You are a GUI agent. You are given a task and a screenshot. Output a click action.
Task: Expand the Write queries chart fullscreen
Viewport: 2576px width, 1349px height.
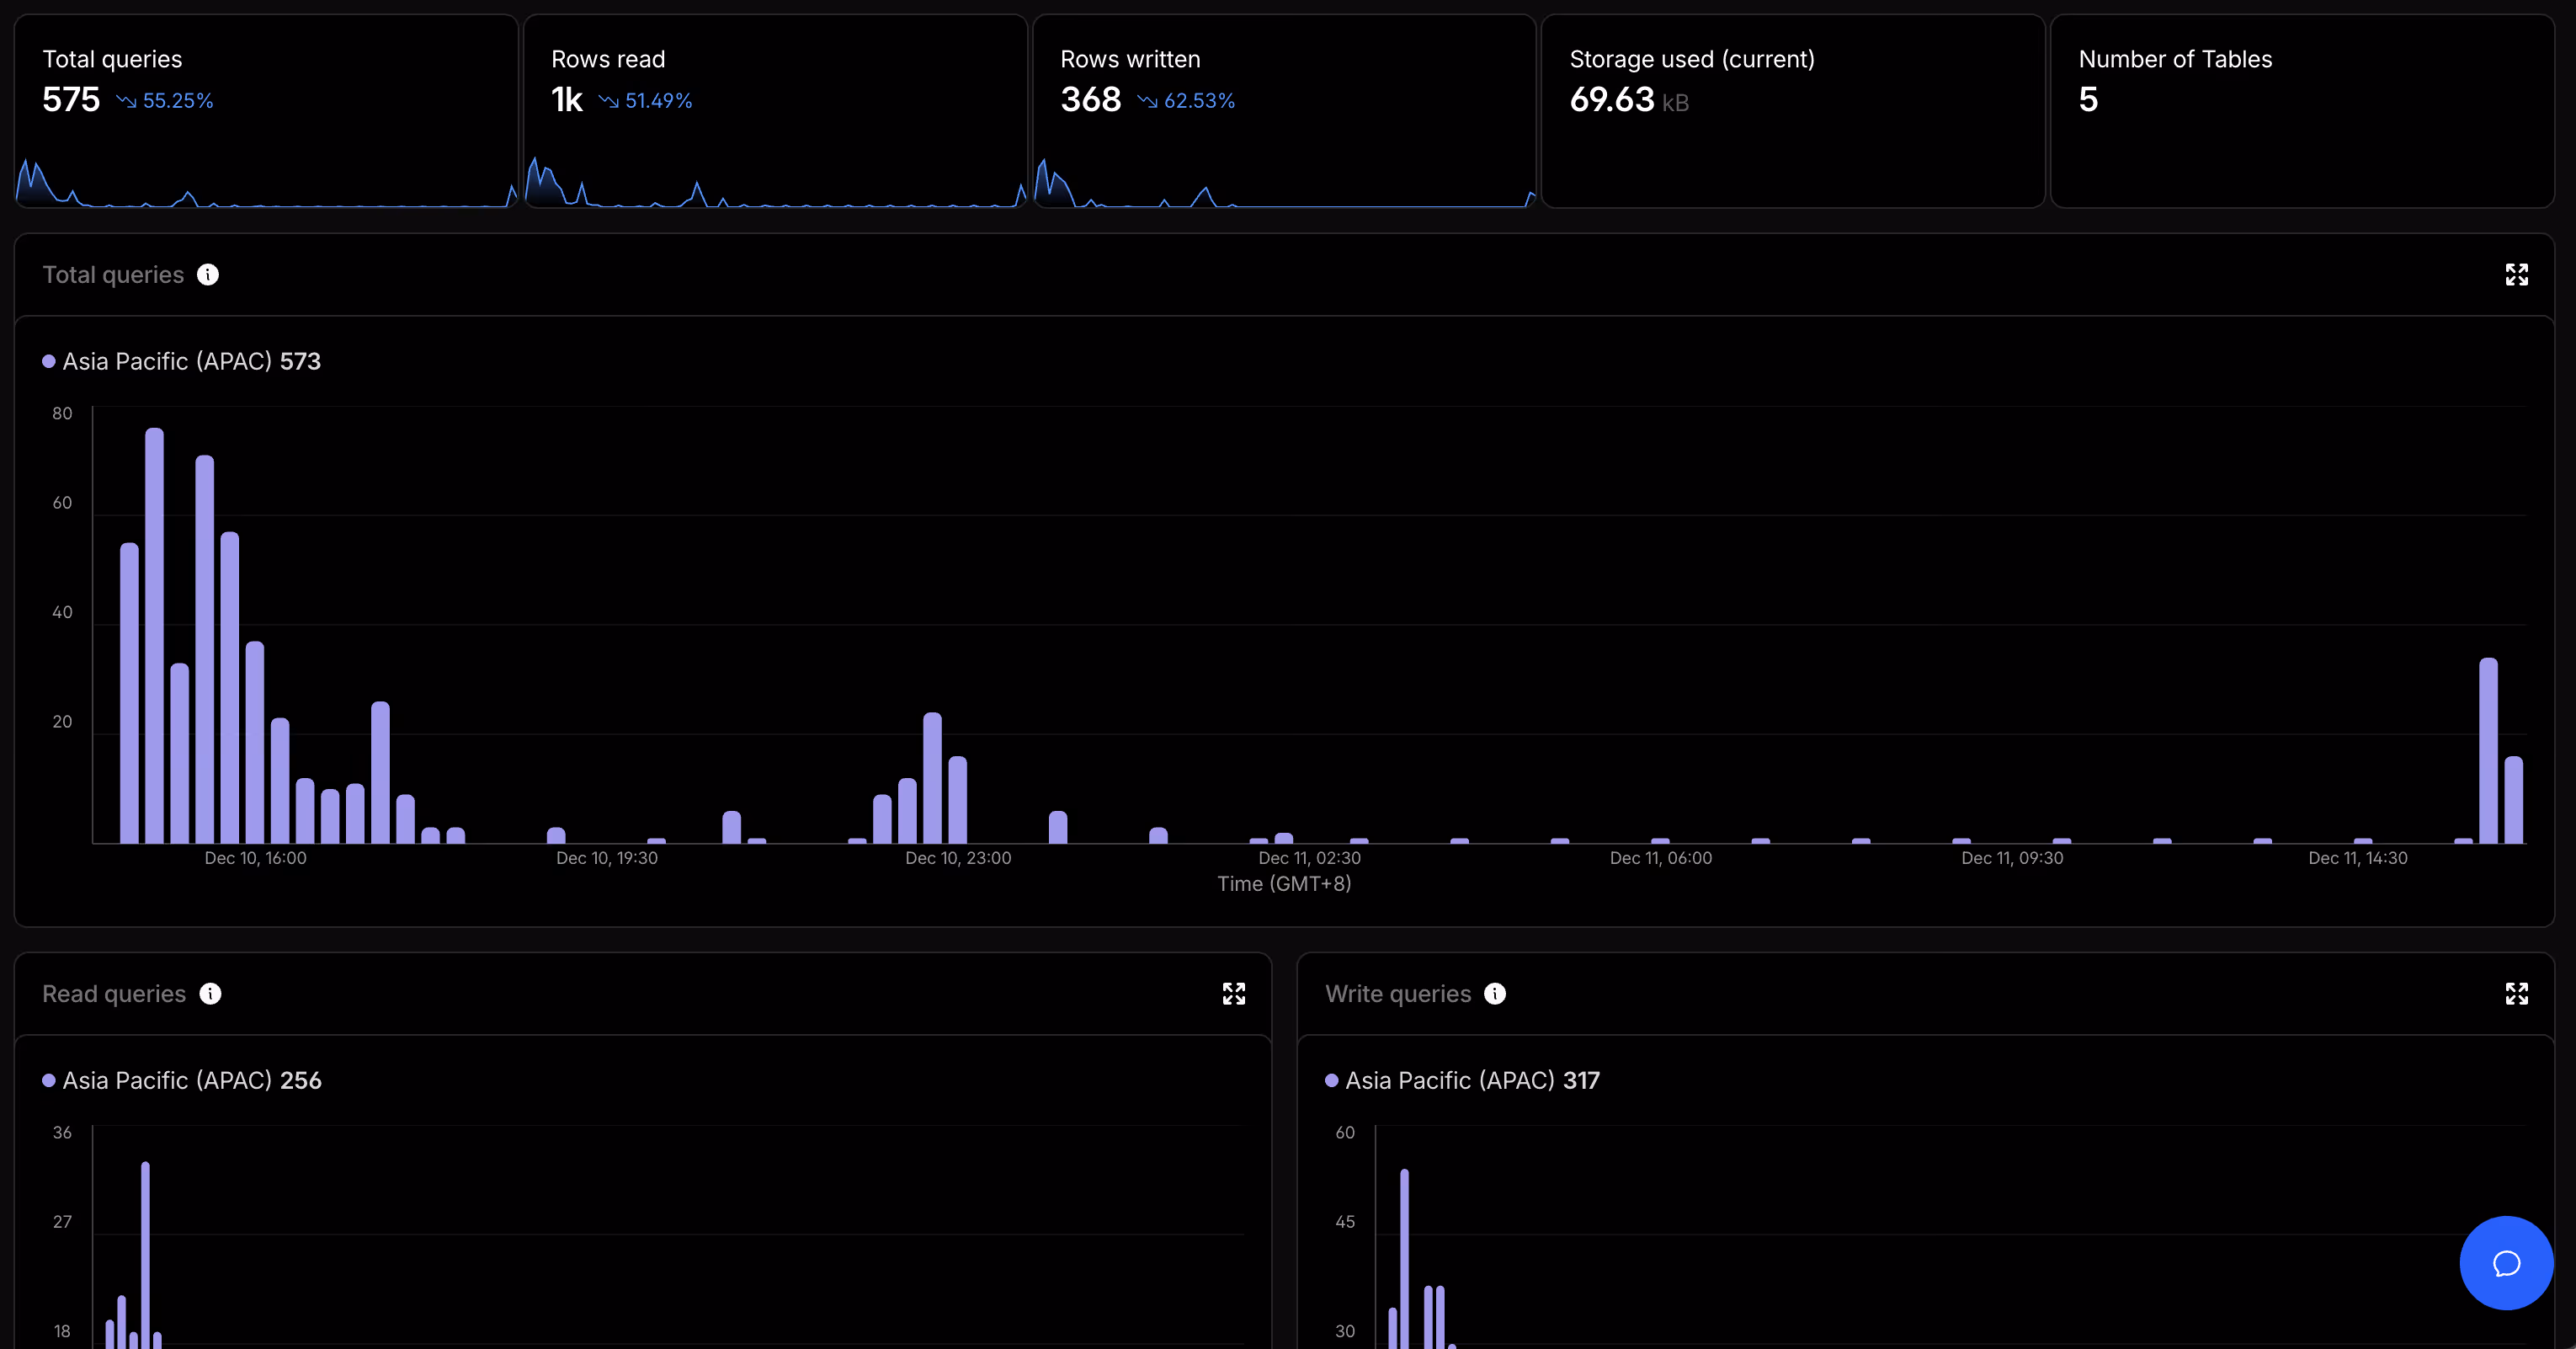[2516, 993]
